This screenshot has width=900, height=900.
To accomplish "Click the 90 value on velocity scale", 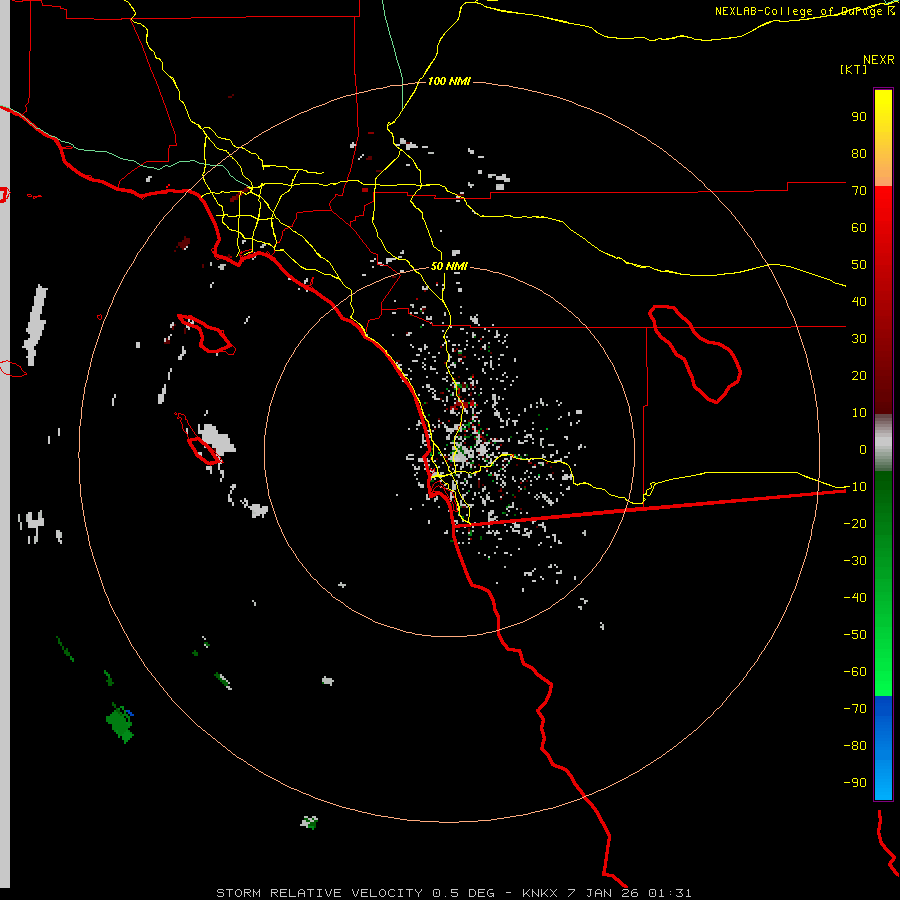I will point(859,117).
